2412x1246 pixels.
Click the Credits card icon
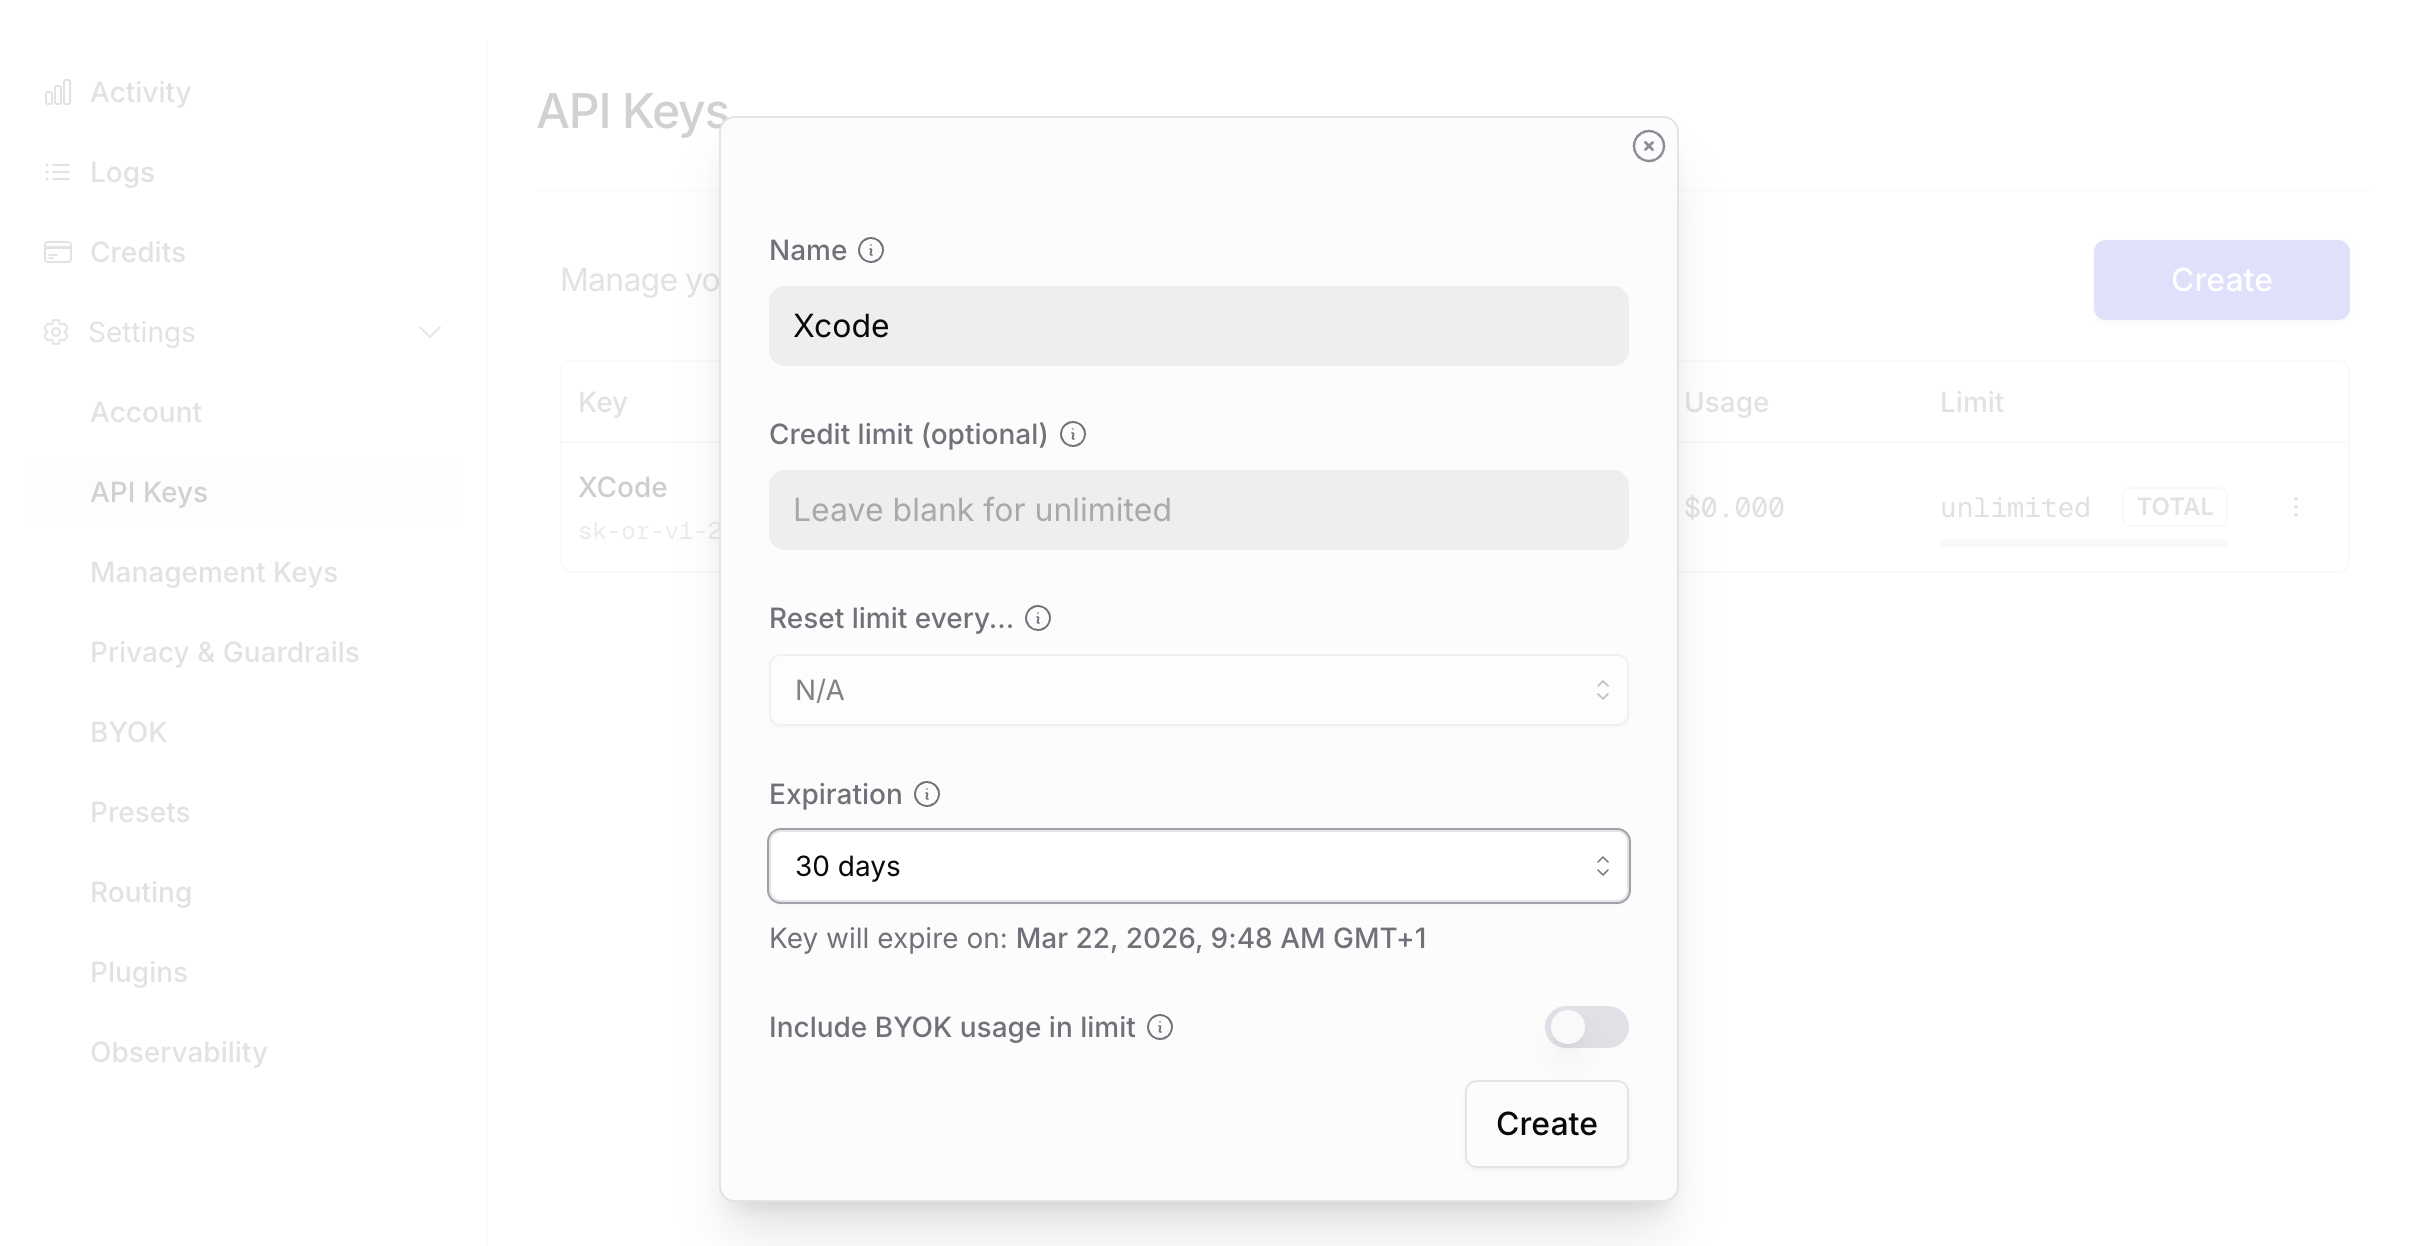[x=58, y=251]
